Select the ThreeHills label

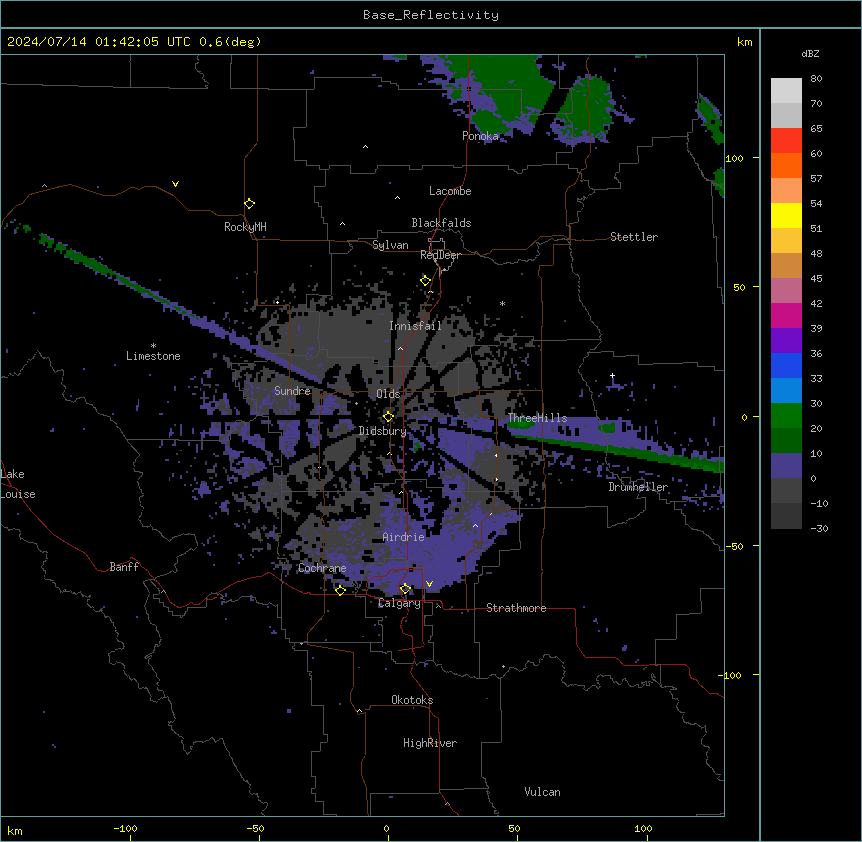[537, 418]
